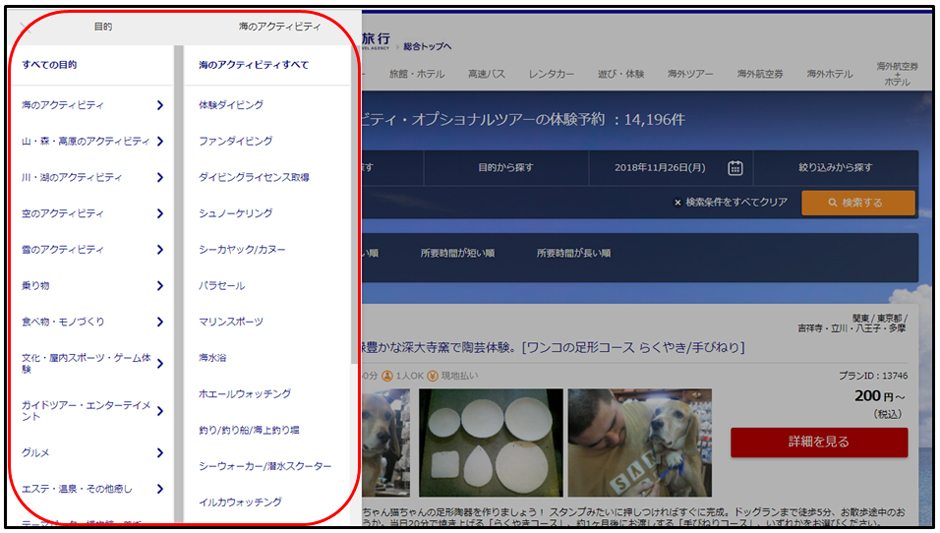This screenshot has width=940, height=533.
Task: Click the arrow beside 雪のアクティビティ
Action: 160,249
